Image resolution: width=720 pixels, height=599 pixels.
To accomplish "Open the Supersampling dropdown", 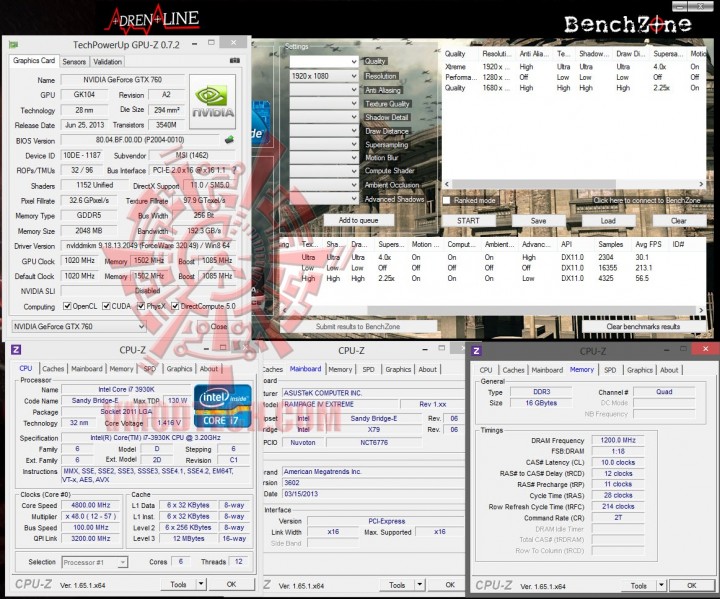I will coord(324,144).
